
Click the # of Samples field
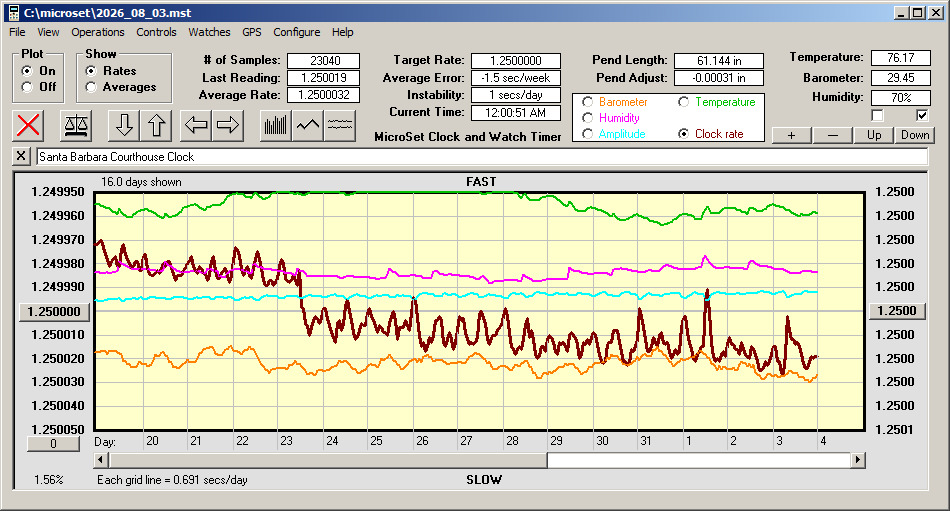[324, 61]
